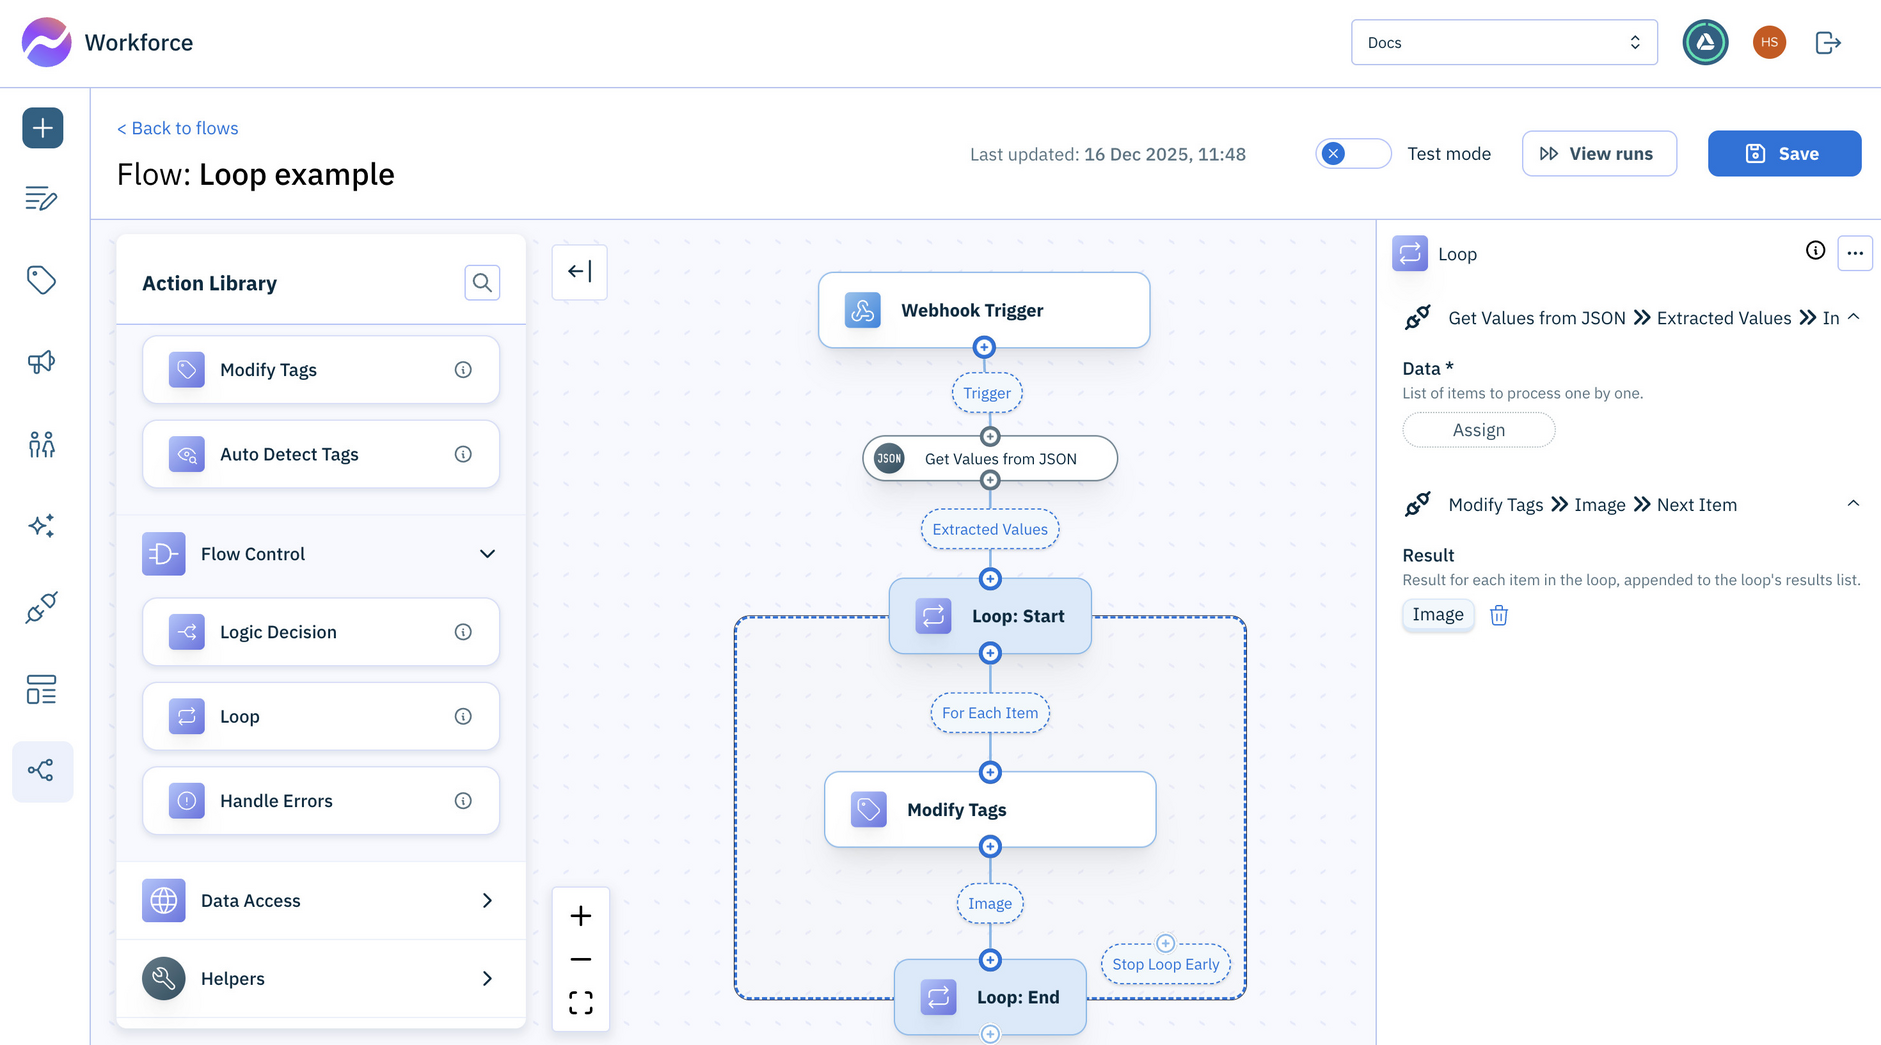
Task: Open the AI sparkles icon in sidebar
Action: coord(41,525)
